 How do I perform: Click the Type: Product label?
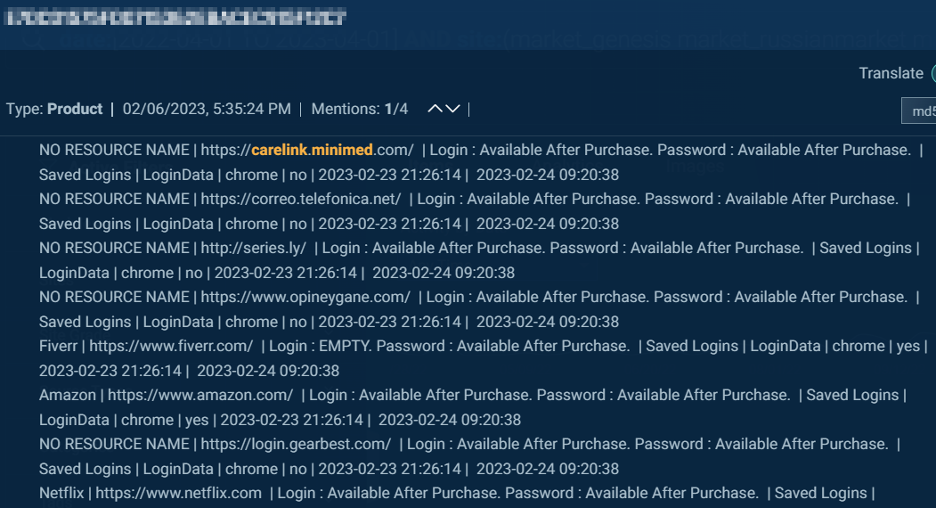click(54, 109)
